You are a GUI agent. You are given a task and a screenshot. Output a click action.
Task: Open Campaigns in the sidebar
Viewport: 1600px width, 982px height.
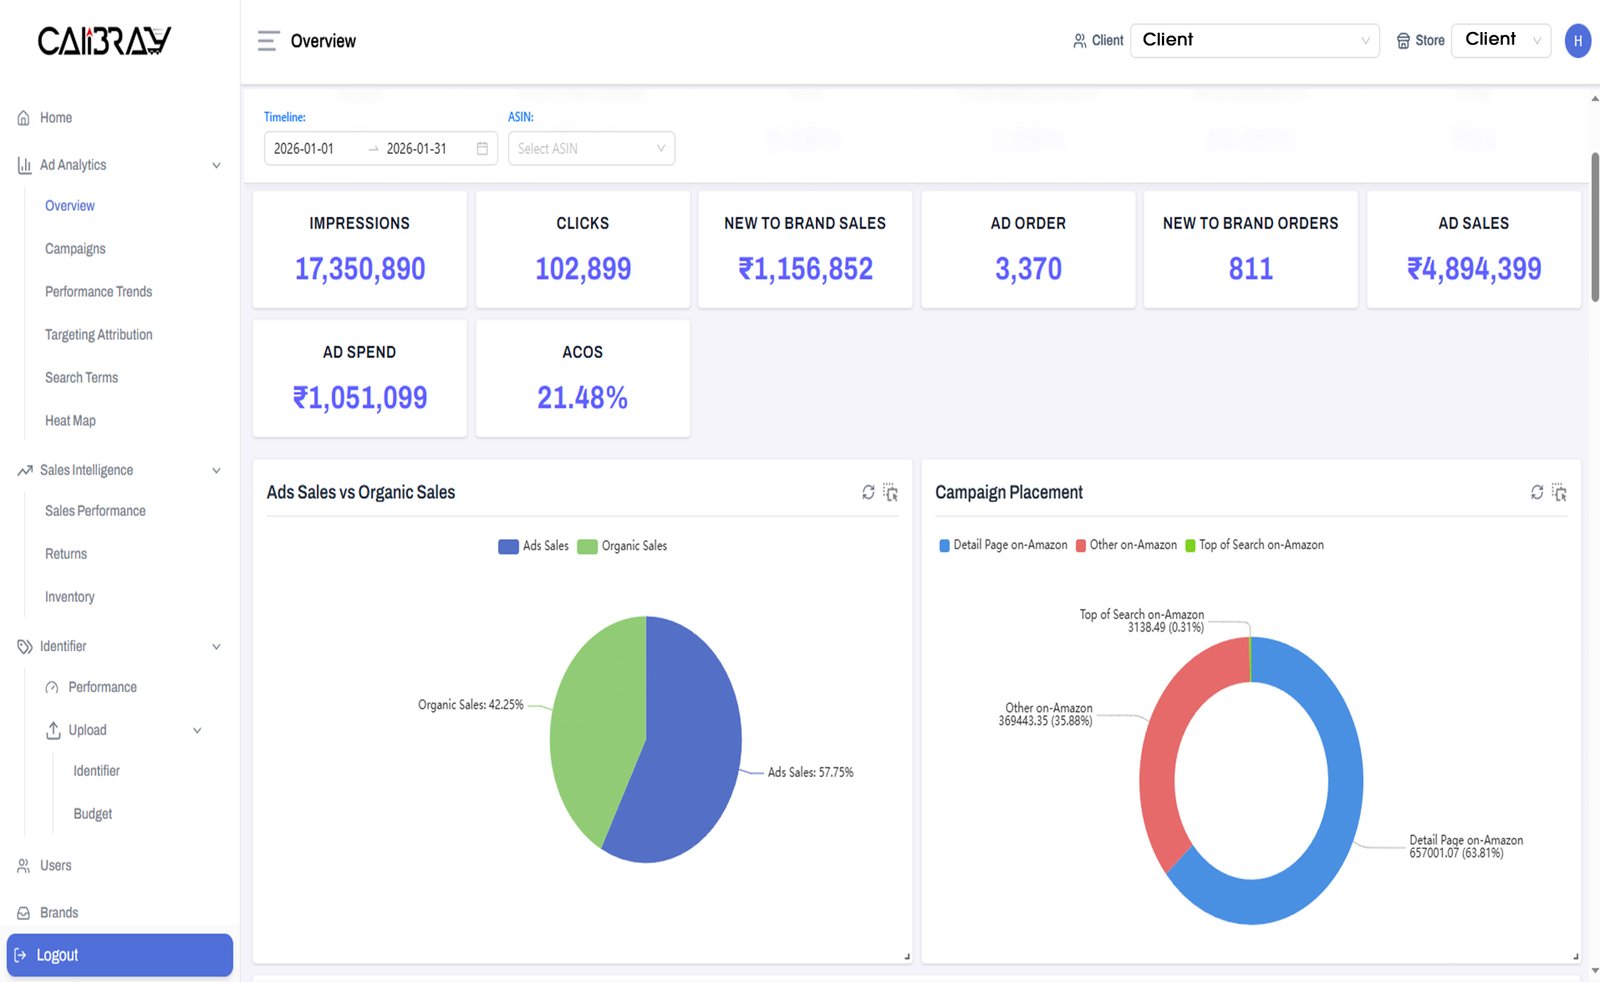[x=75, y=249]
